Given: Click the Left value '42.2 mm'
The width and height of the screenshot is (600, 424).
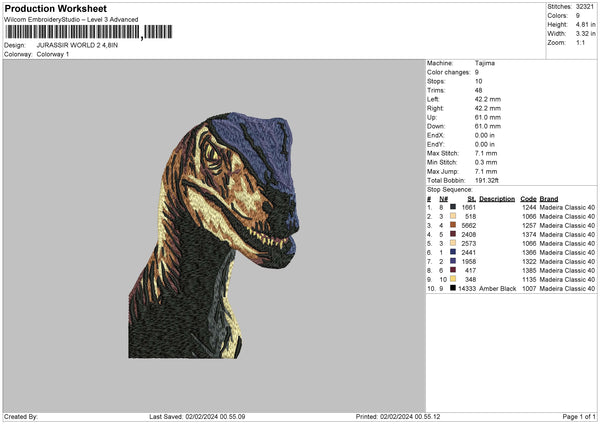Looking at the screenshot, I should pyautogui.click(x=488, y=99).
